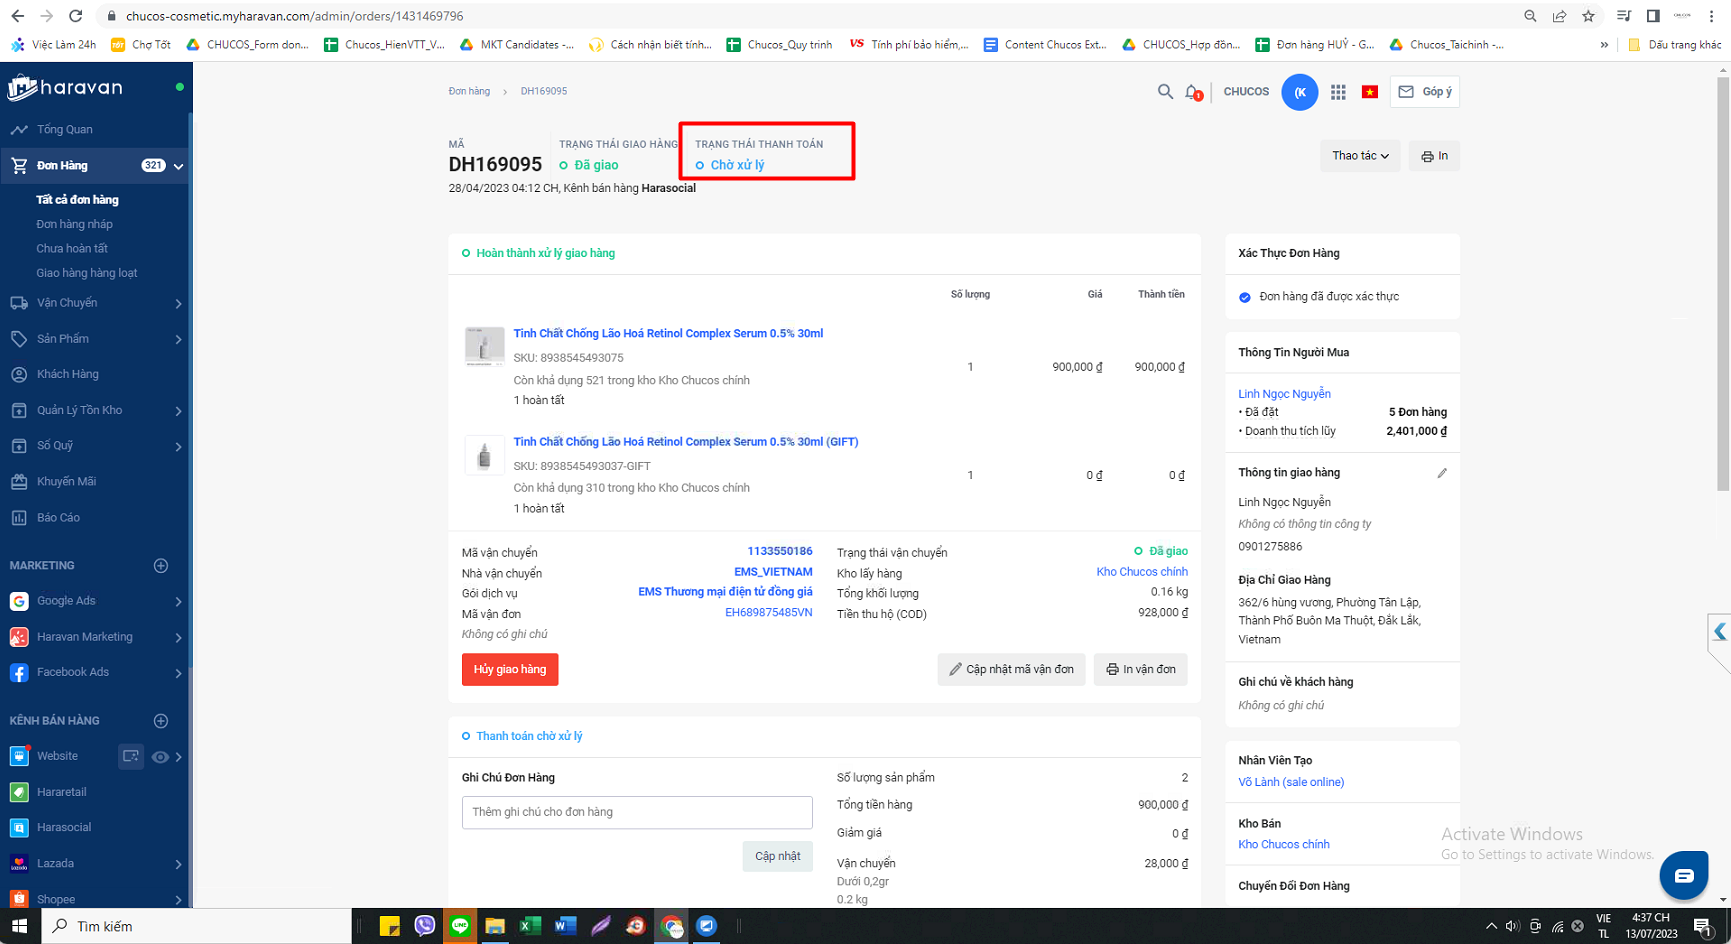Click Cập nhật mã vận đơn button
1731x944 pixels.
click(1011, 670)
